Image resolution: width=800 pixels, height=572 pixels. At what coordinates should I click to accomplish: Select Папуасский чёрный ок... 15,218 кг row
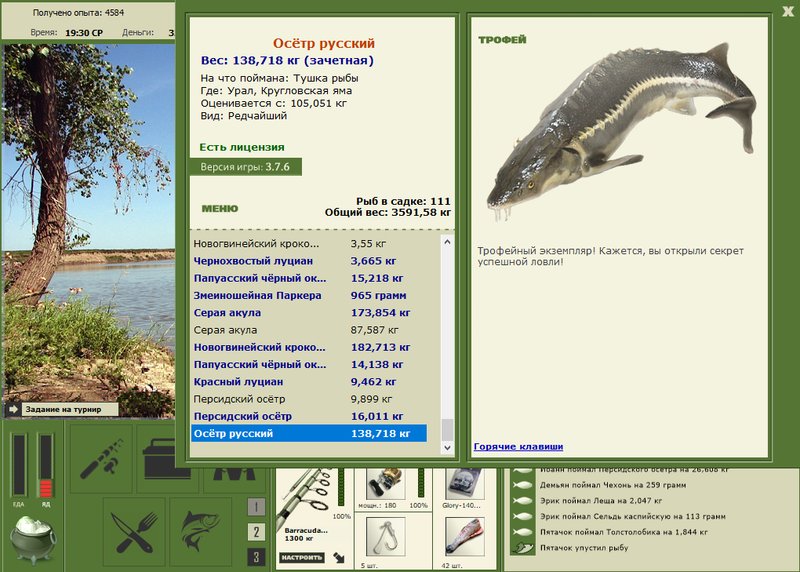pos(309,278)
